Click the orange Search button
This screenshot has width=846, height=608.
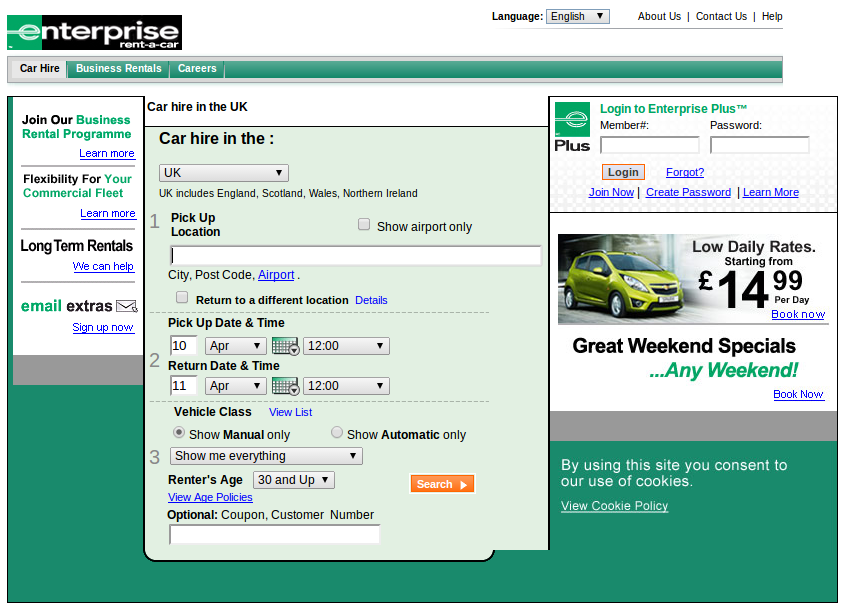pos(442,484)
